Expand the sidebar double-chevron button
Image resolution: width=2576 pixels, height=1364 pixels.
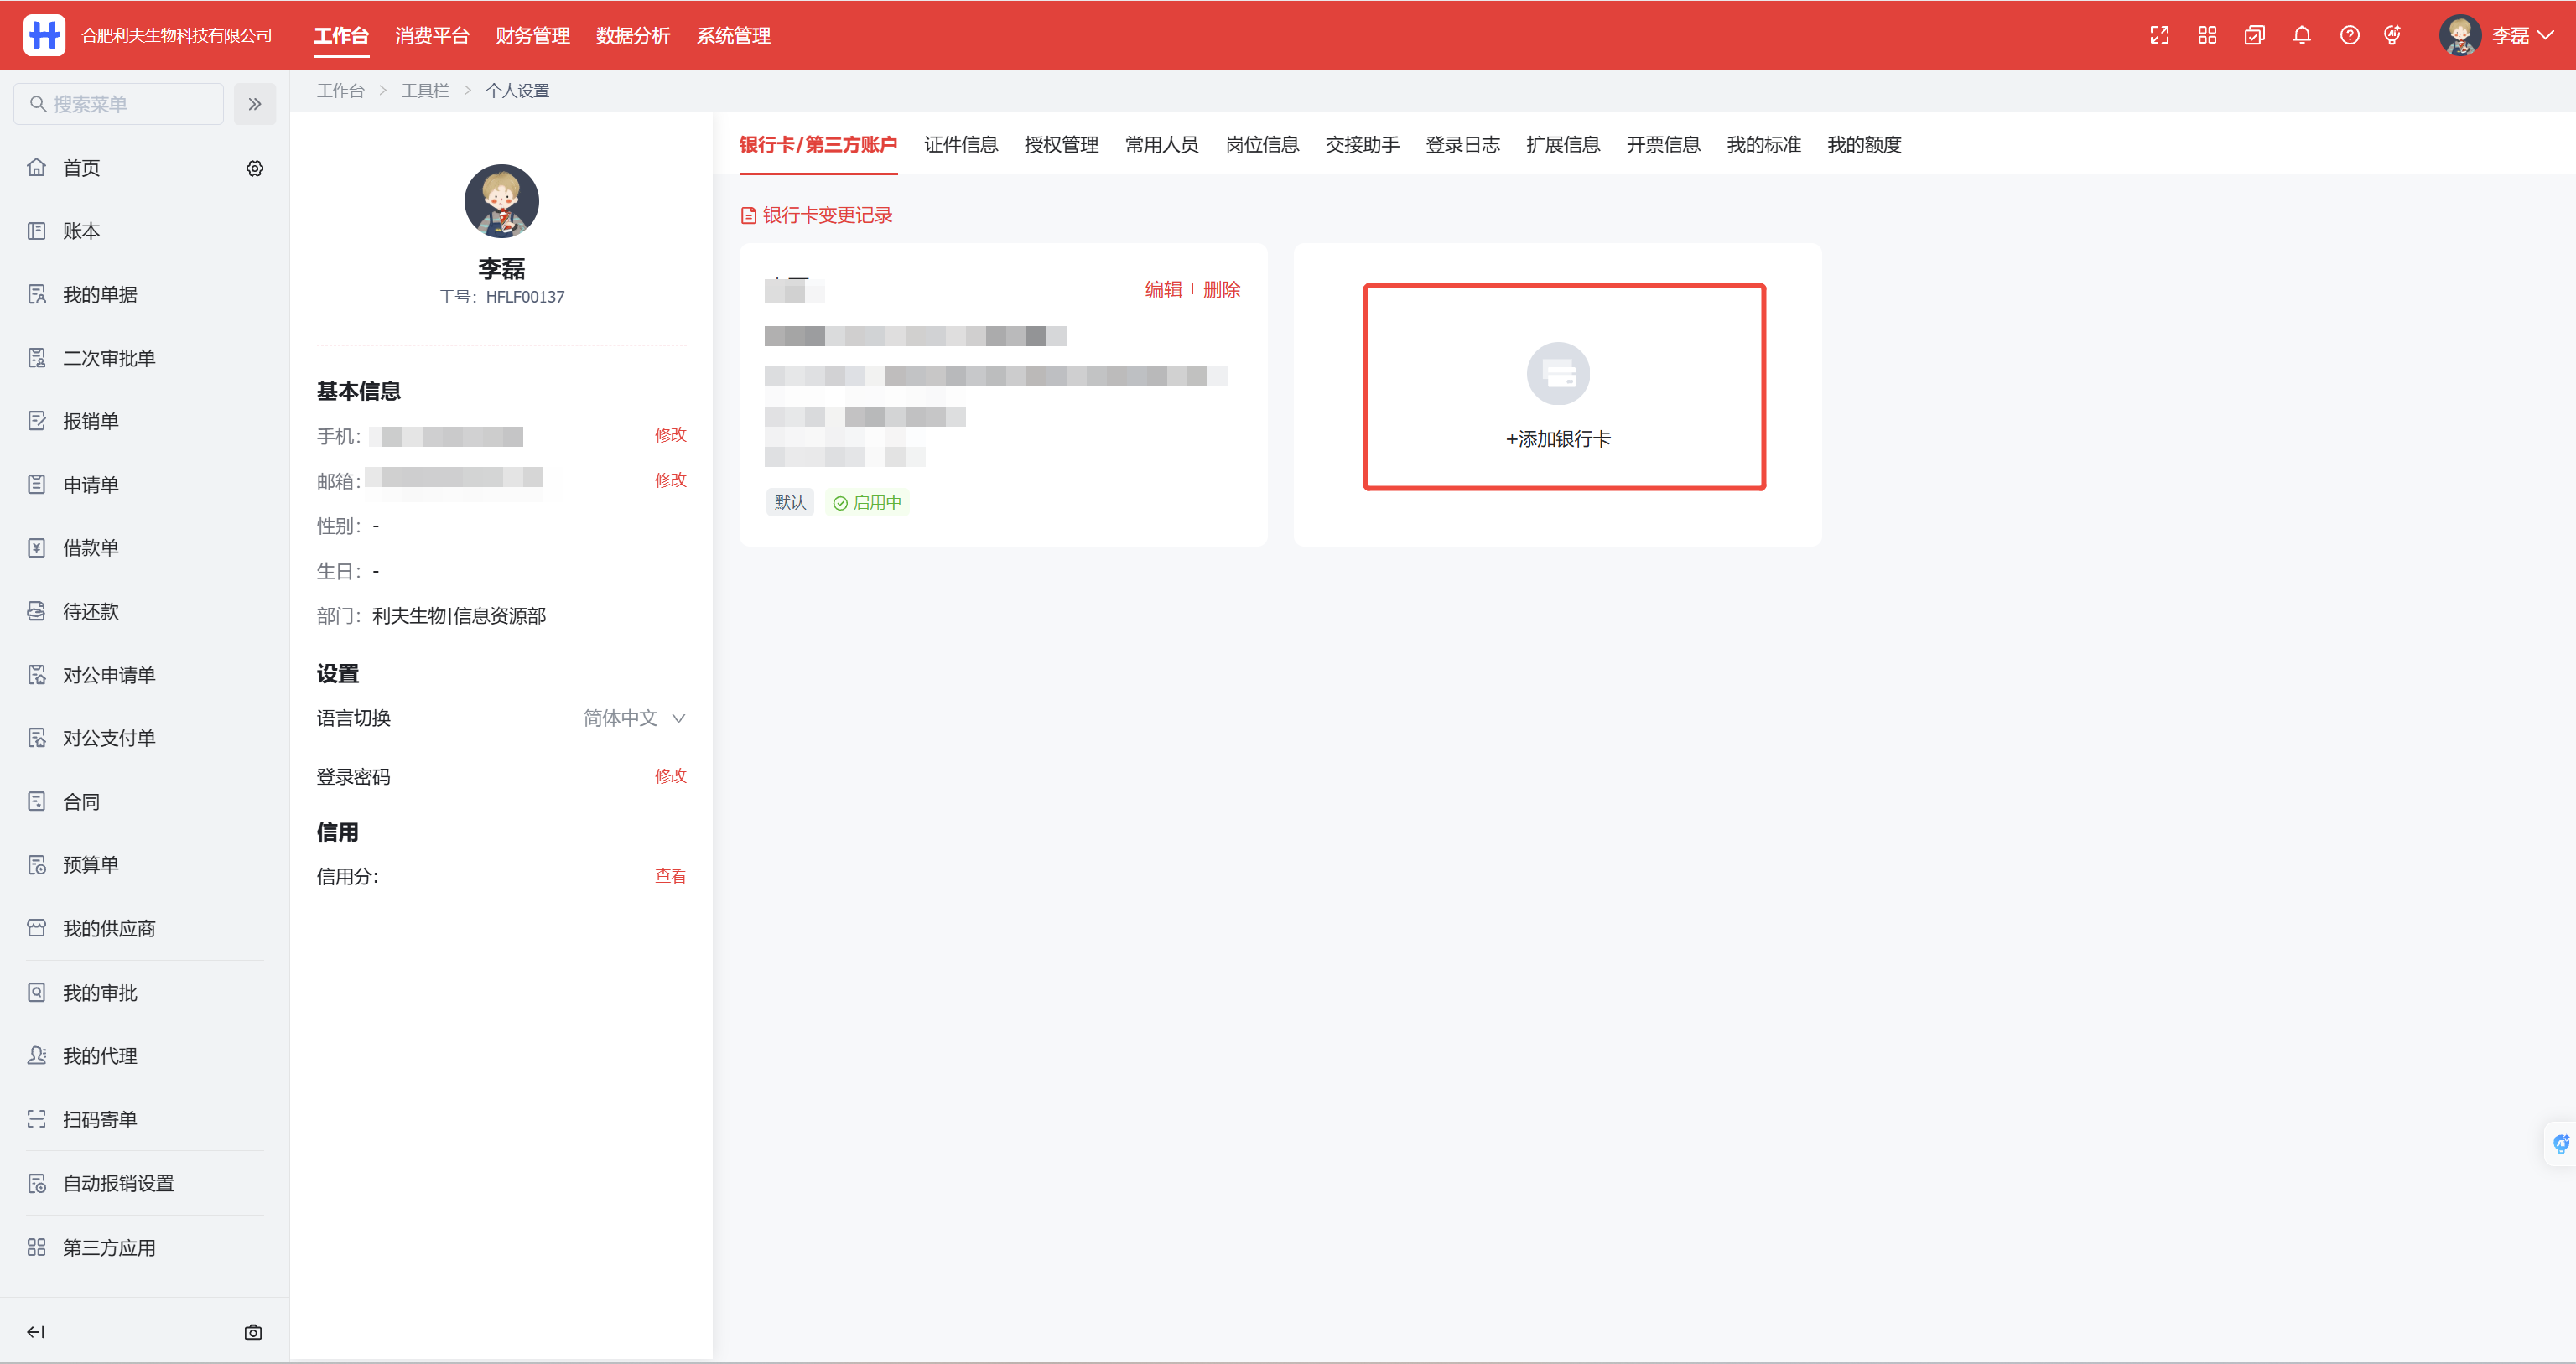click(x=255, y=104)
